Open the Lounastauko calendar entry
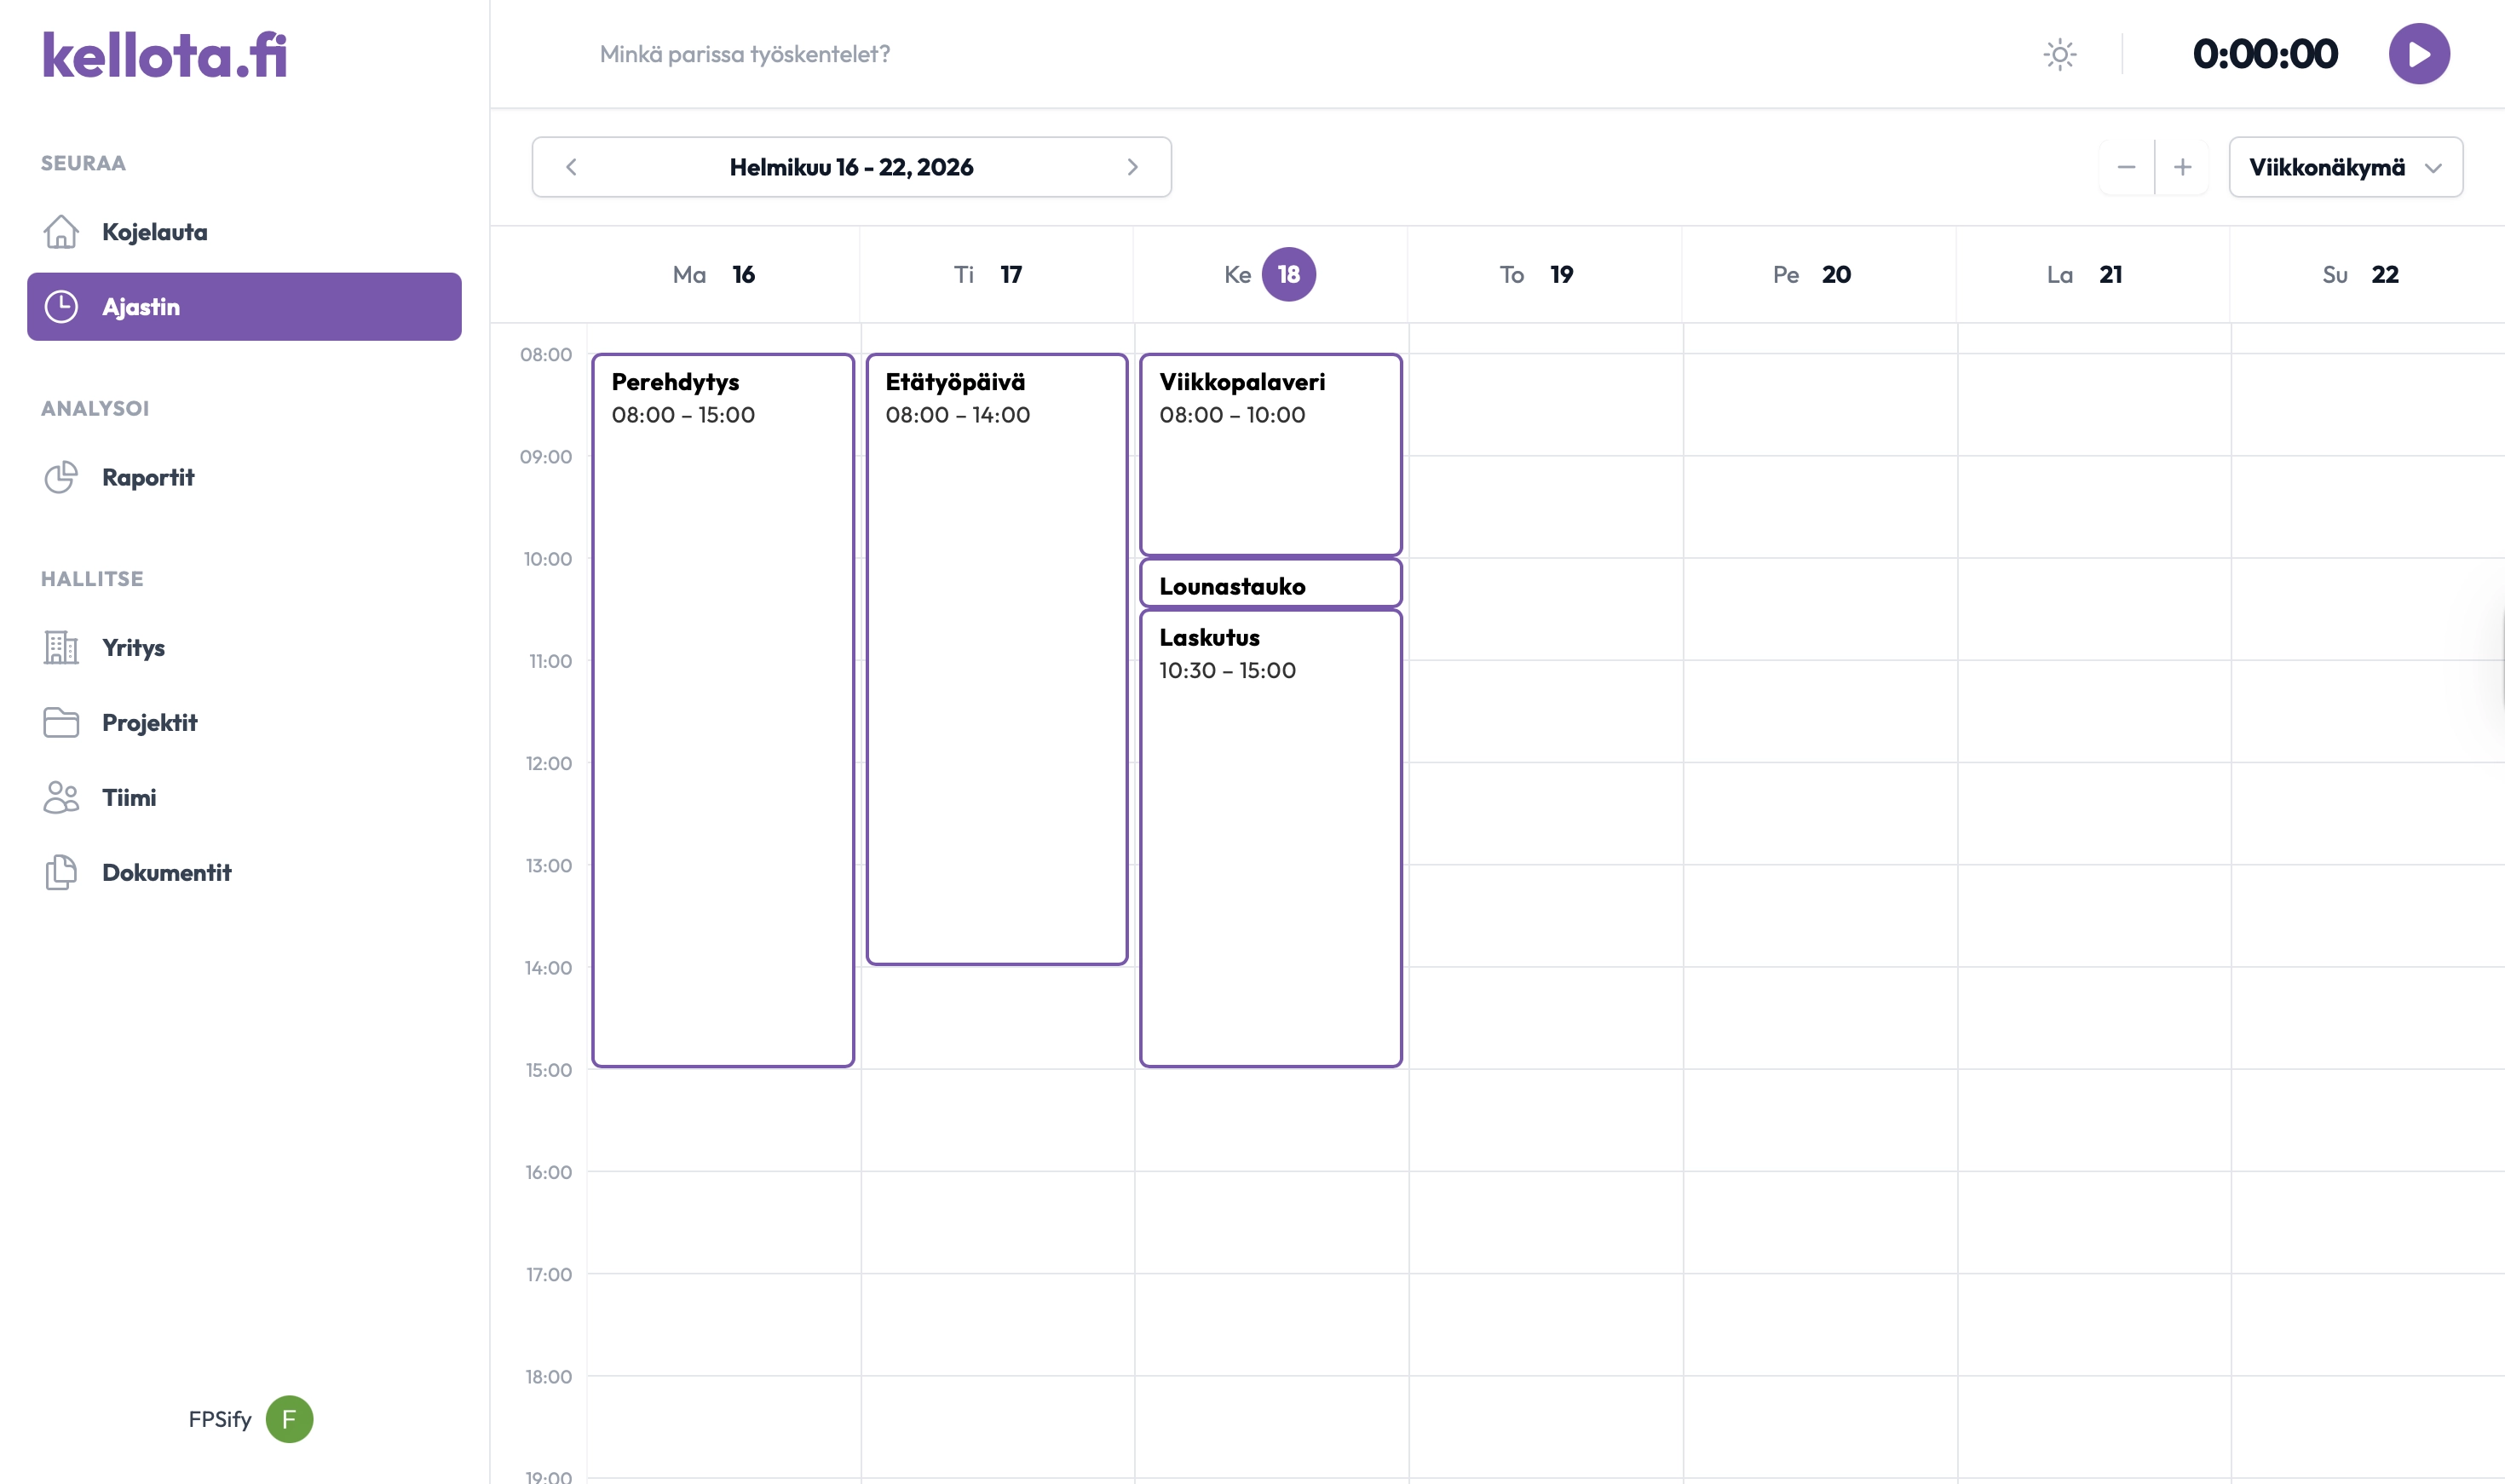This screenshot has width=2505, height=1484. click(x=1270, y=585)
